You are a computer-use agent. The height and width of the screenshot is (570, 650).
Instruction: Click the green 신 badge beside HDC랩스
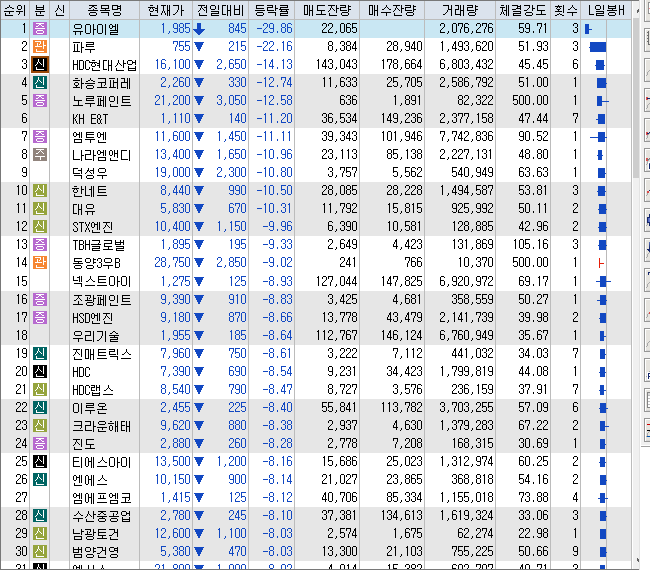40,390
